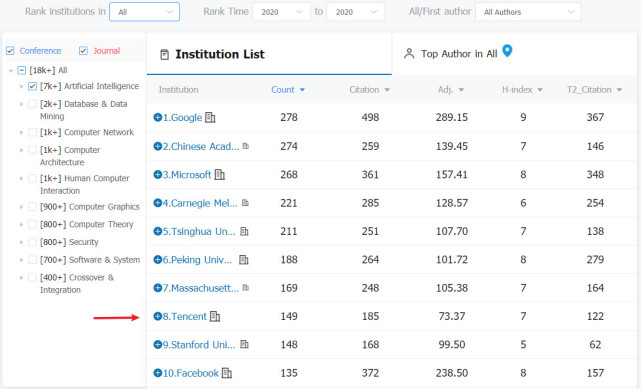Click the building icon beside Peking University
This screenshot has height=389, width=641.
click(x=244, y=259)
